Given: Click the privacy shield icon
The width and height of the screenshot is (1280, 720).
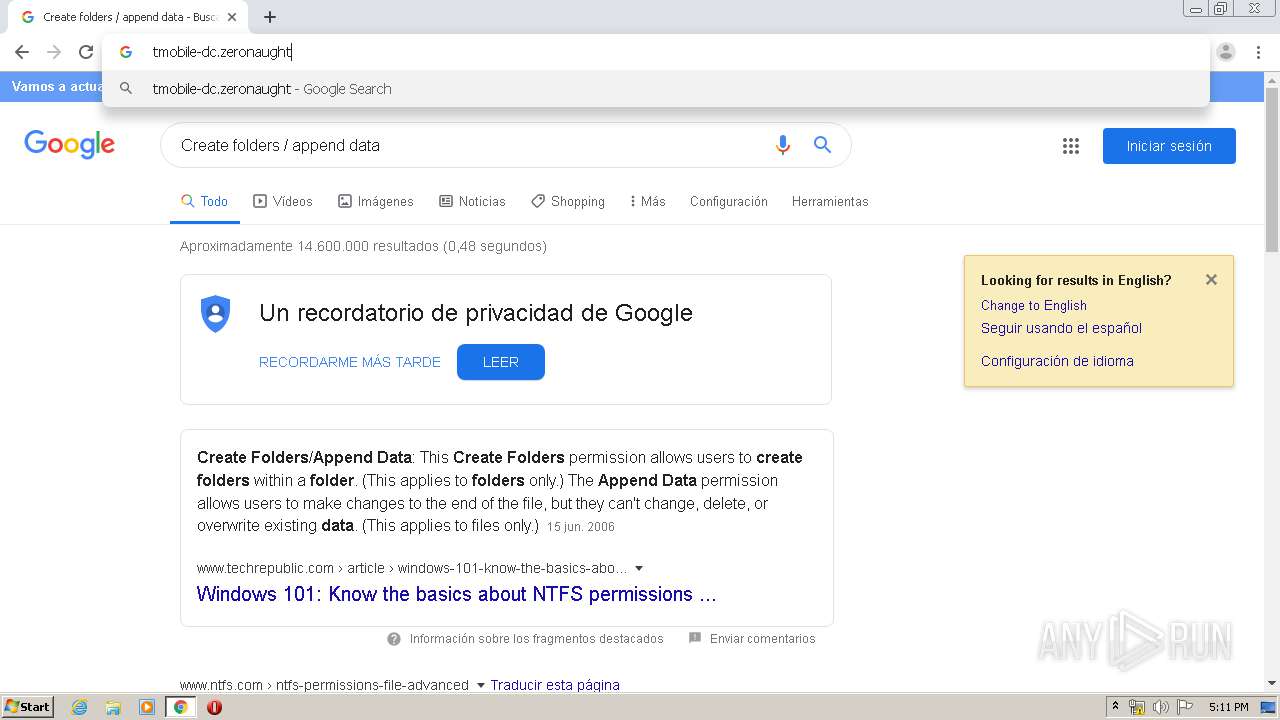Looking at the screenshot, I should pyautogui.click(x=216, y=314).
